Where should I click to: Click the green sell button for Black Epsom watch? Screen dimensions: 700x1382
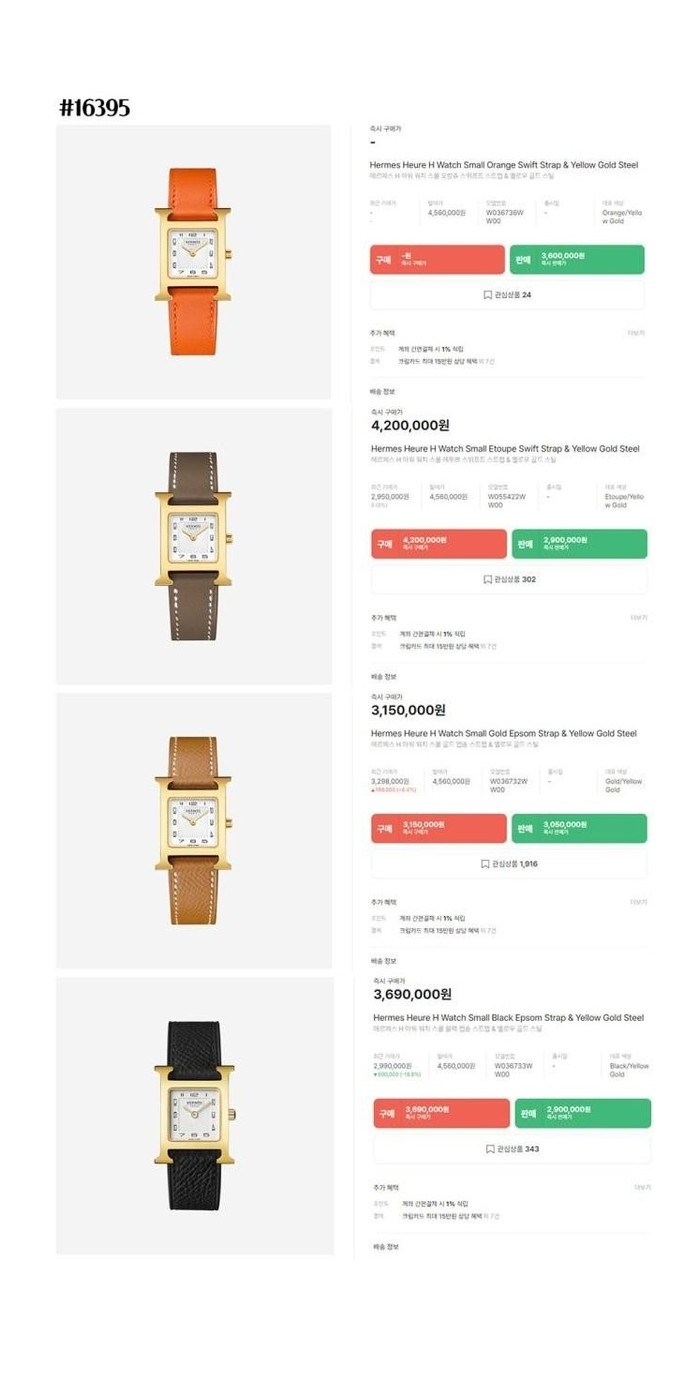pyautogui.click(x=583, y=1114)
